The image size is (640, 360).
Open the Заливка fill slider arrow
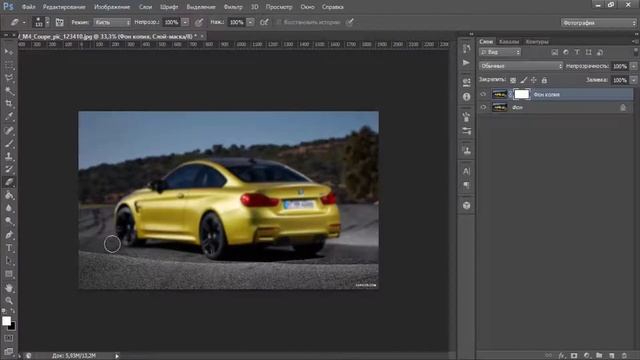click(x=633, y=80)
